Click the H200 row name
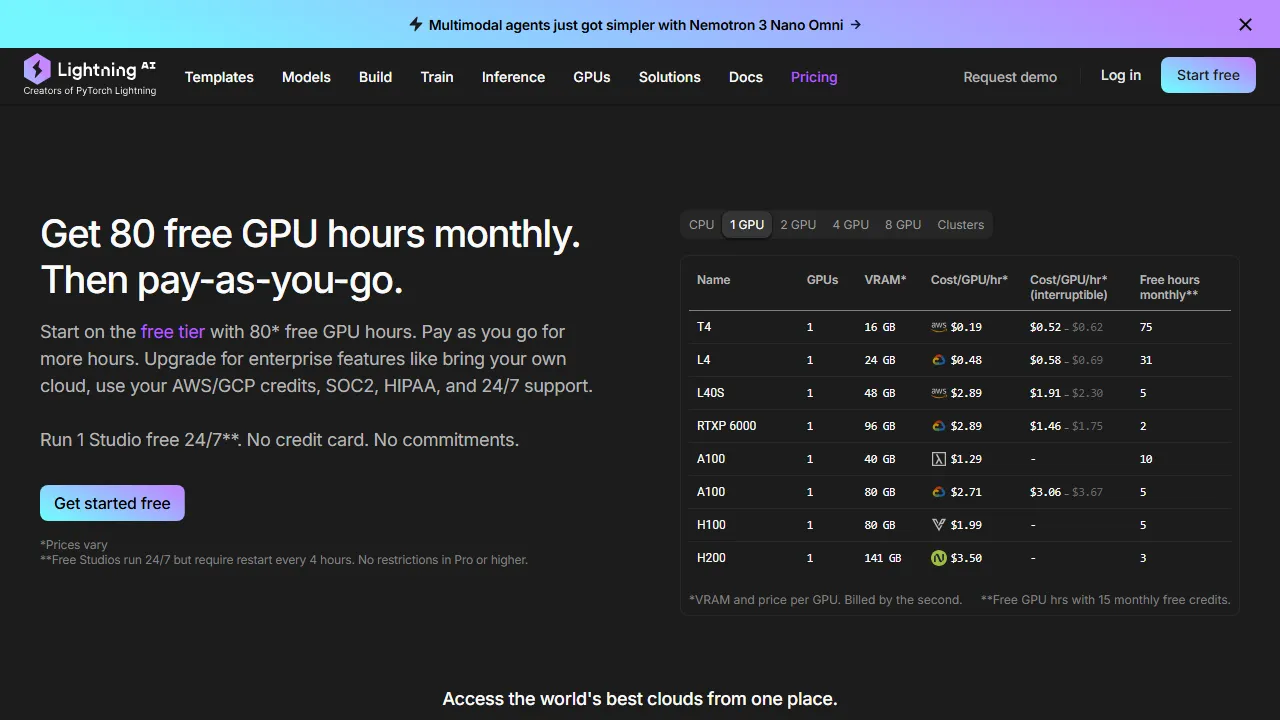 (x=711, y=558)
